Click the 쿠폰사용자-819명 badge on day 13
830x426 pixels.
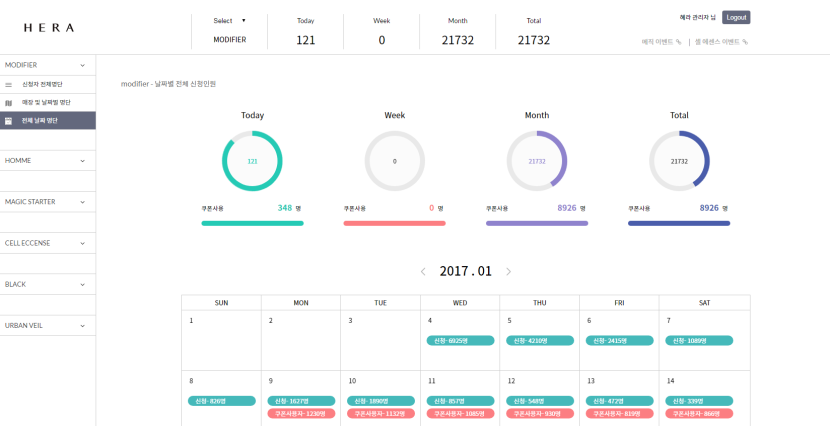[619, 413]
